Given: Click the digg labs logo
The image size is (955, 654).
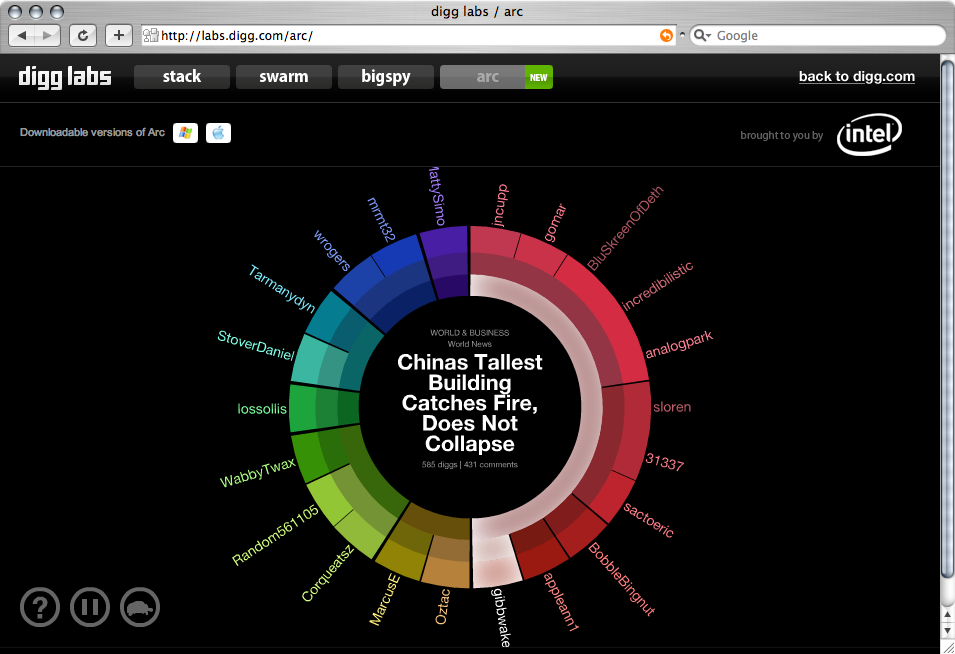Looking at the screenshot, I should tap(64, 76).
